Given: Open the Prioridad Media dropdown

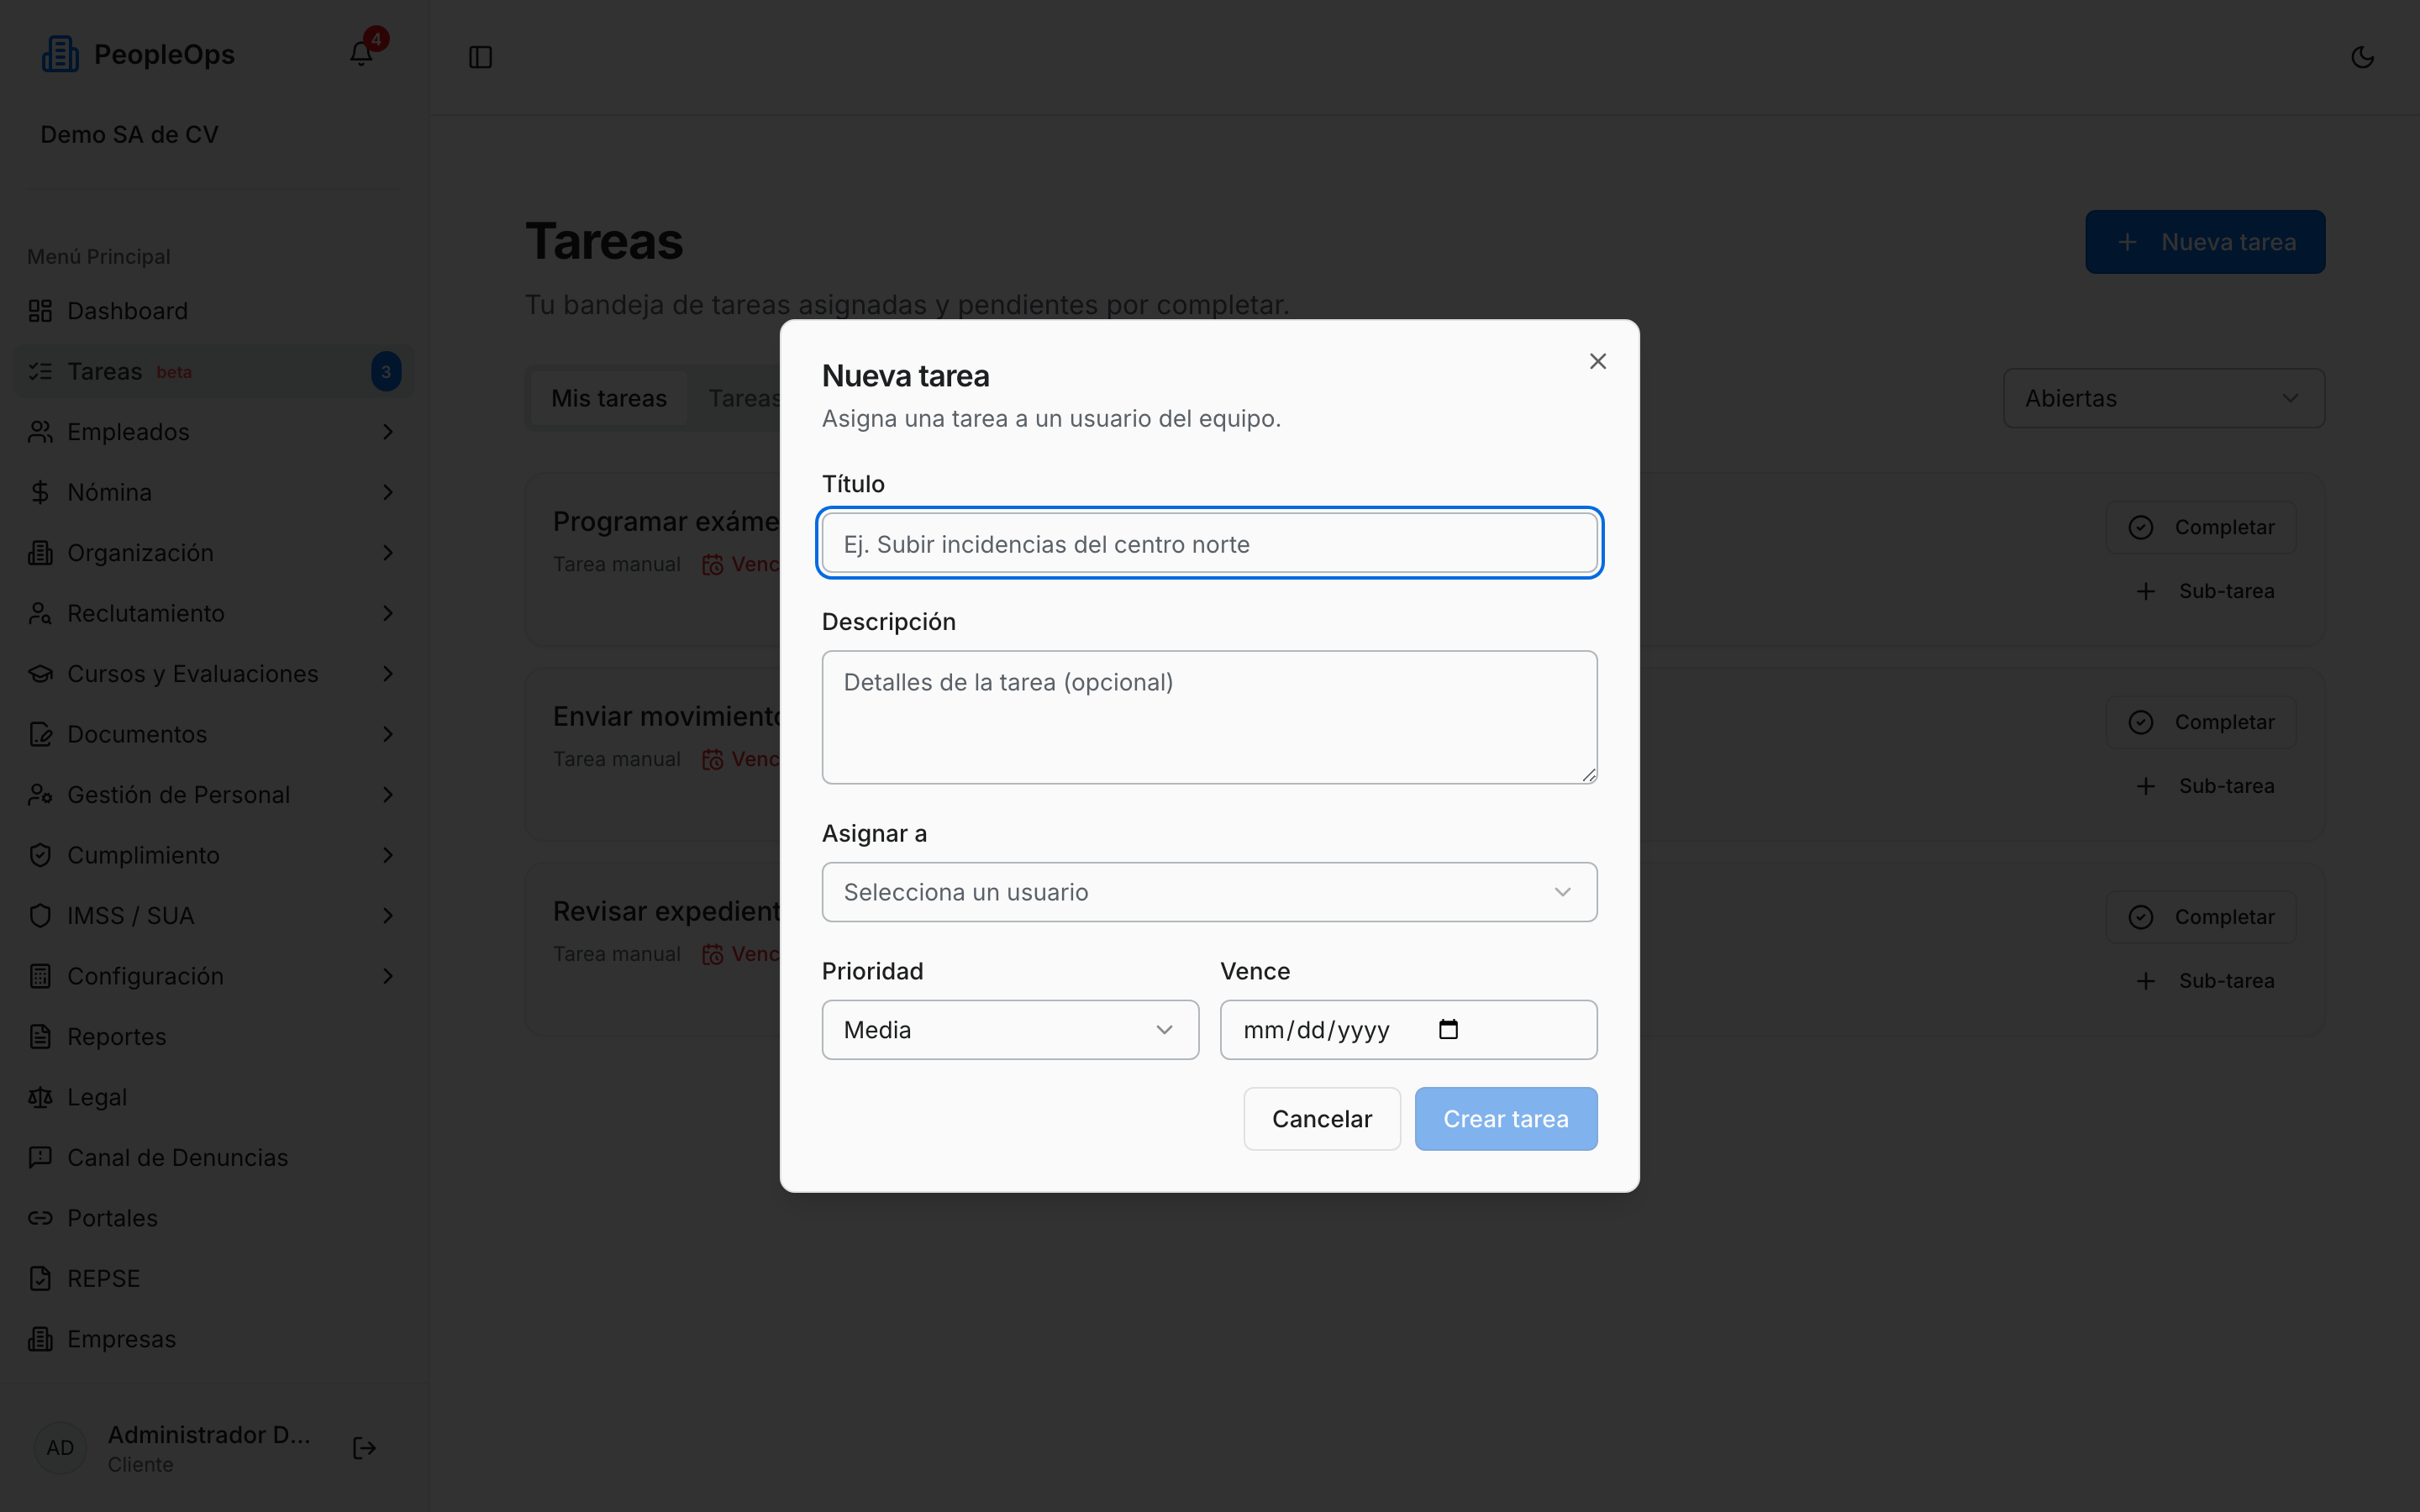Looking at the screenshot, I should coord(1010,1030).
